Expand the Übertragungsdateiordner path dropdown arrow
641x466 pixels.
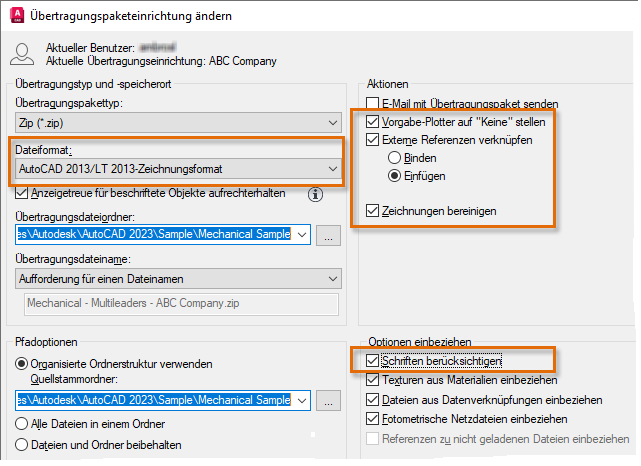pos(302,235)
